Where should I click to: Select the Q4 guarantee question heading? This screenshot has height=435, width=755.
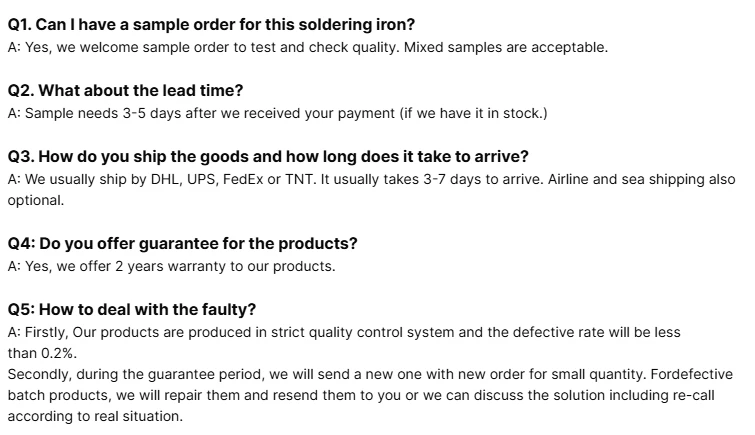pos(182,244)
